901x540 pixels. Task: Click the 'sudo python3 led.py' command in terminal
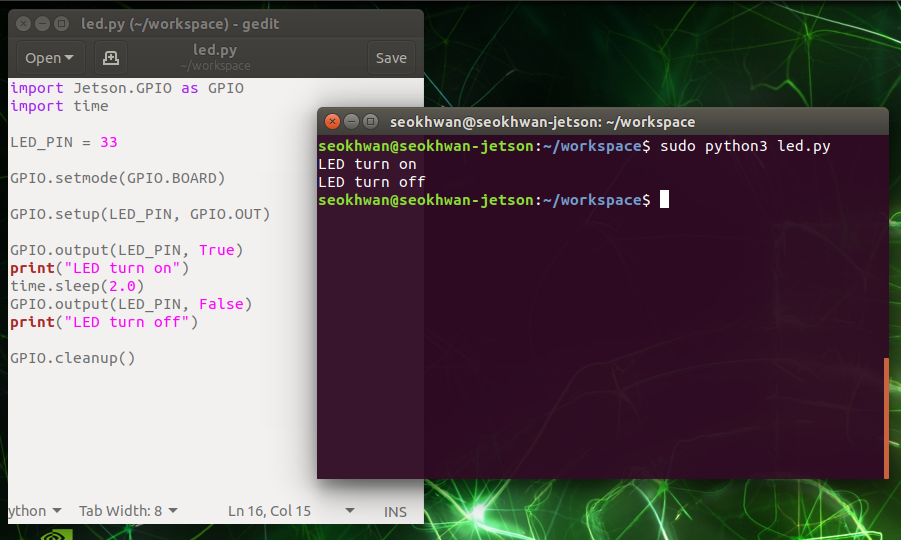click(745, 146)
